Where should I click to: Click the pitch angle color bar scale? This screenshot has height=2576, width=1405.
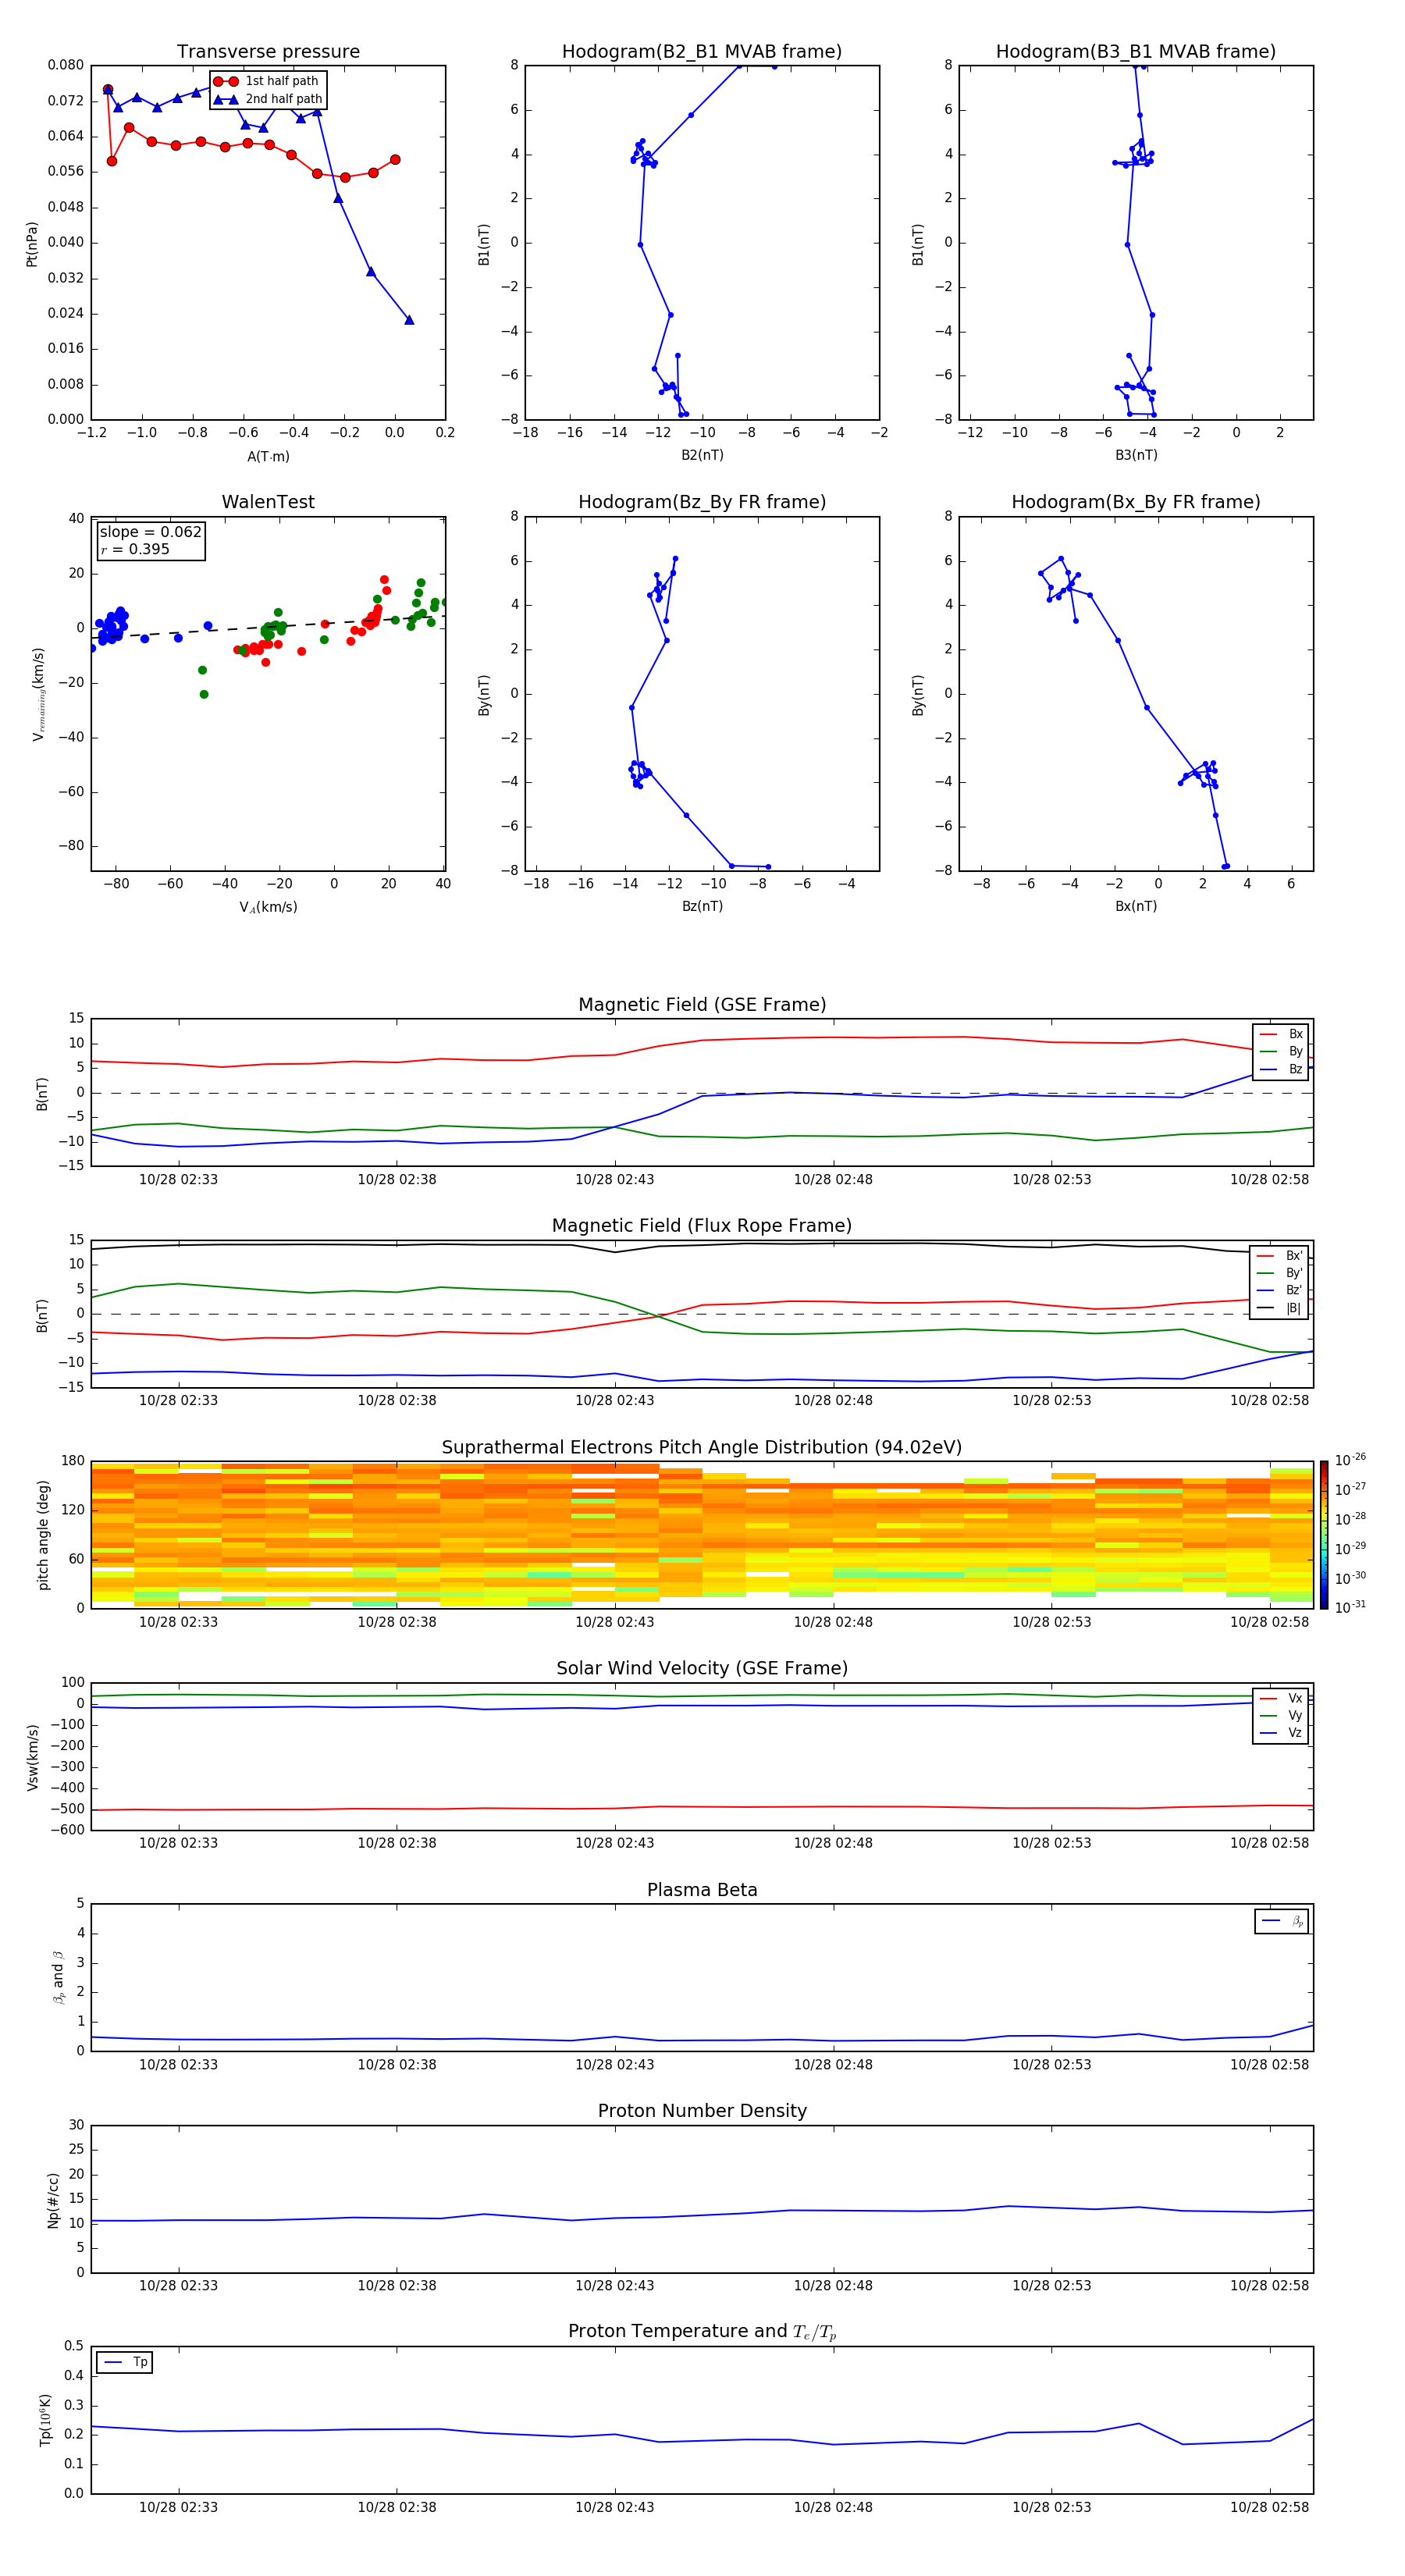pos(1324,1534)
